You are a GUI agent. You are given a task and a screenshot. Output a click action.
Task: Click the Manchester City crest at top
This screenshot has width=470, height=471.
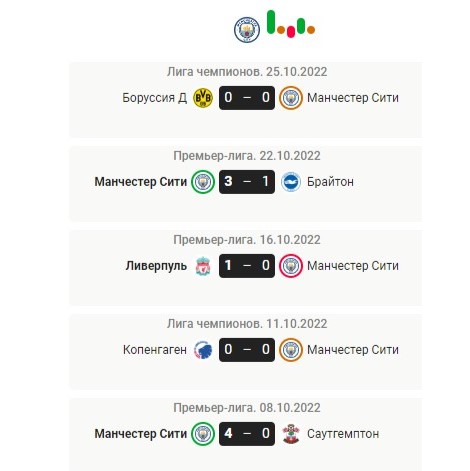247,30
